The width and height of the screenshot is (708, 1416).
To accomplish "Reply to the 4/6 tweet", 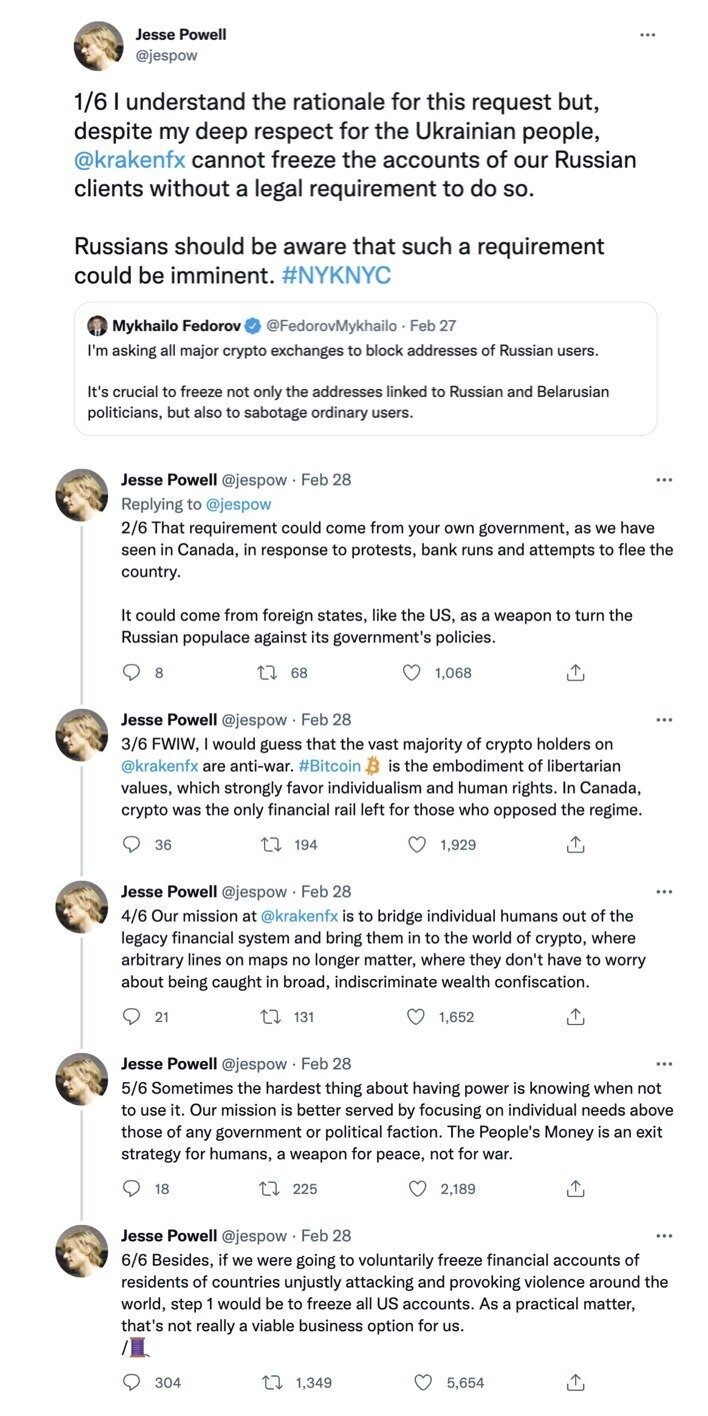I will click(x=132, y=1017).
